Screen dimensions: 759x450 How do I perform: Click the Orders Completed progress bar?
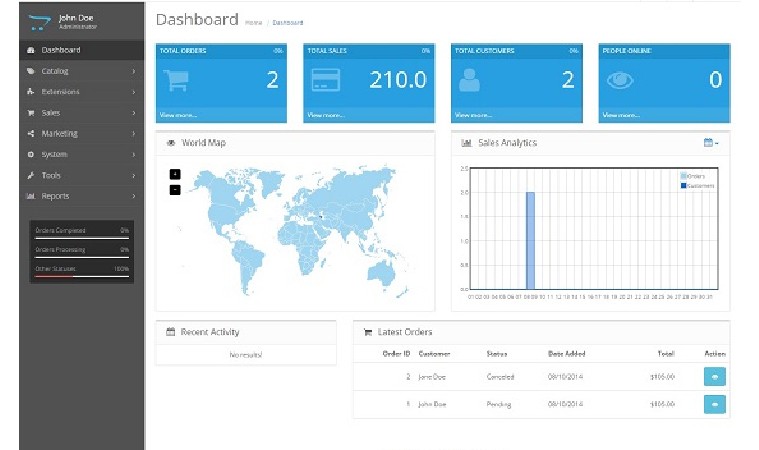pyautogui.click(x=82, y=238)
